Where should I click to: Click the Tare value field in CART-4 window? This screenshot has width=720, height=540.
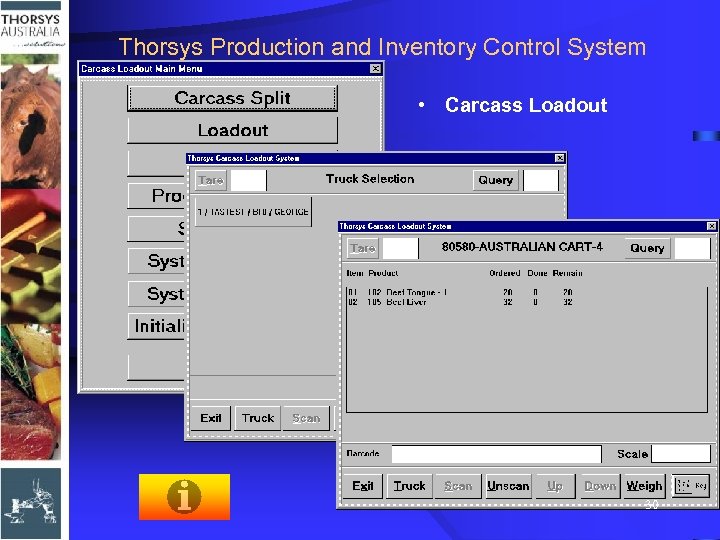400,248
